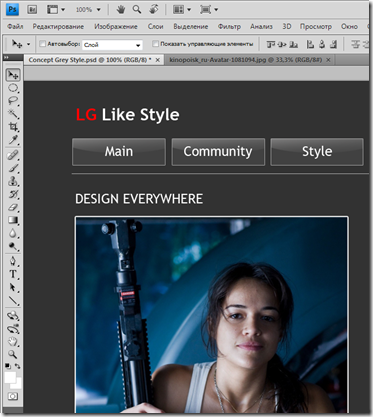Screen dimensions: 373x417
Task: Select the 3D Orbit tool
Action: coord(13,329)
